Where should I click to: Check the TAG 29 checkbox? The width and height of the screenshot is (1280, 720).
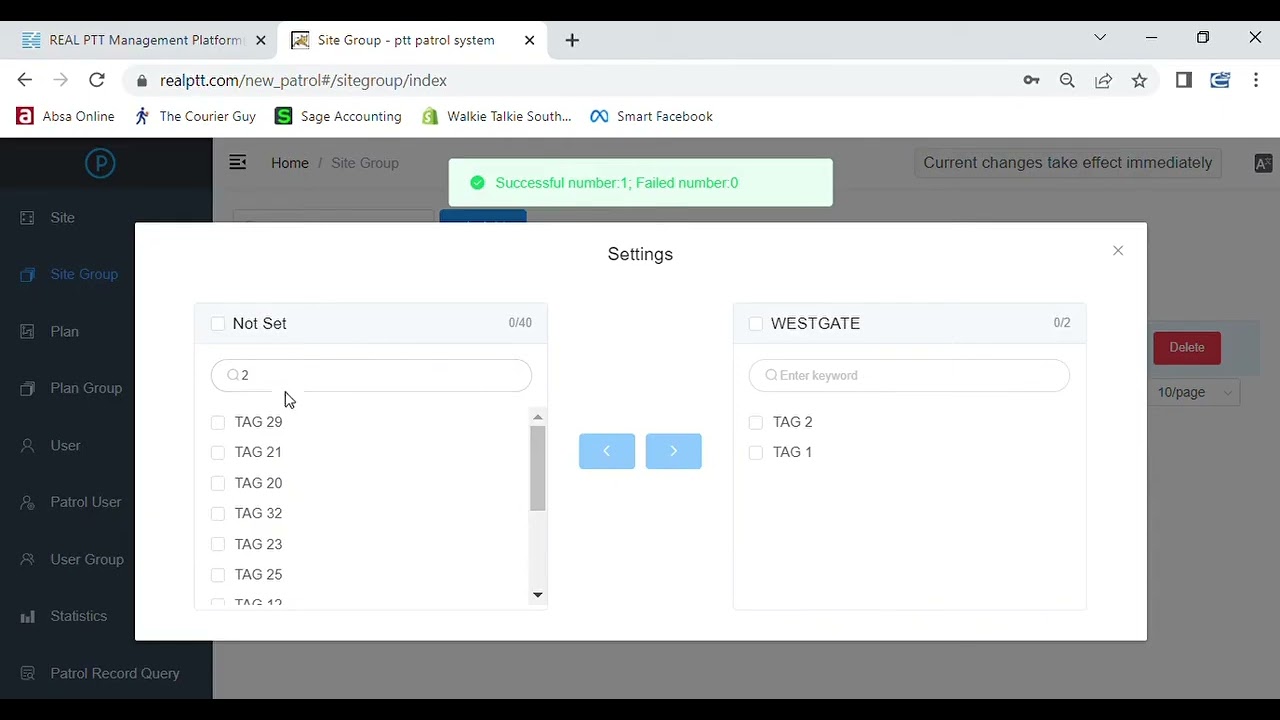tap(218, 422)
